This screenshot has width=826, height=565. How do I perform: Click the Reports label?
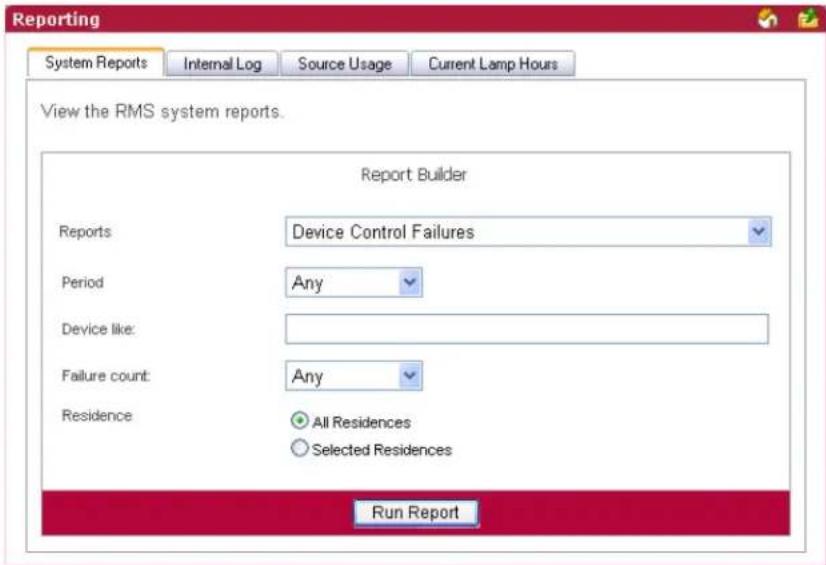point(85,232)
